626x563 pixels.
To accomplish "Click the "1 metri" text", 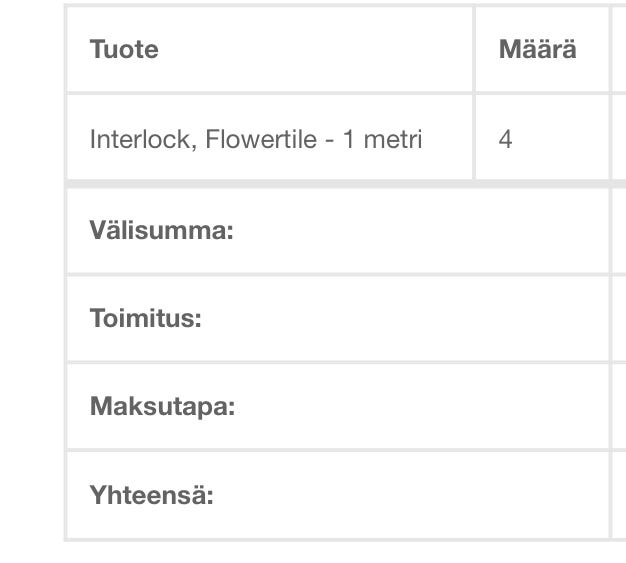I will (x=382, y=138).
